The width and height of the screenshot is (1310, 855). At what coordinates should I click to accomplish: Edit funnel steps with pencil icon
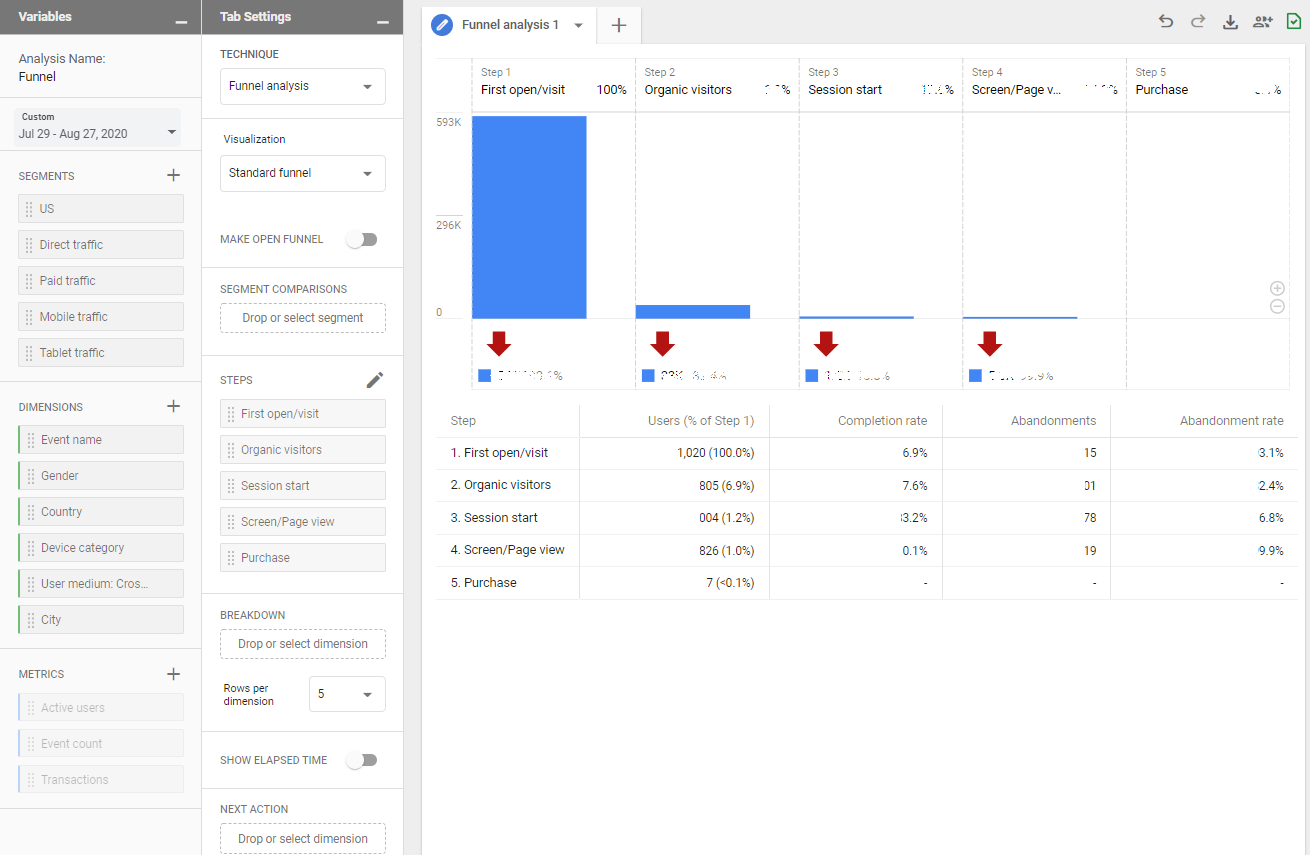374,380
